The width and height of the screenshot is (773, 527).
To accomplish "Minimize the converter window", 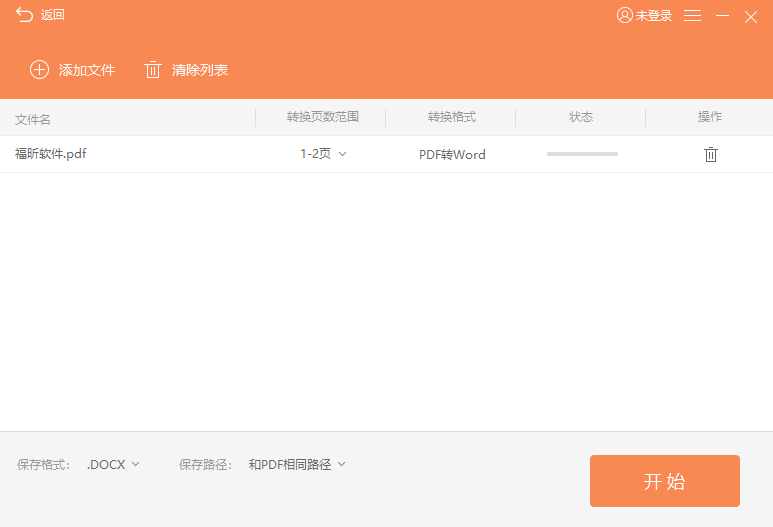I will [x=722, y=16].
